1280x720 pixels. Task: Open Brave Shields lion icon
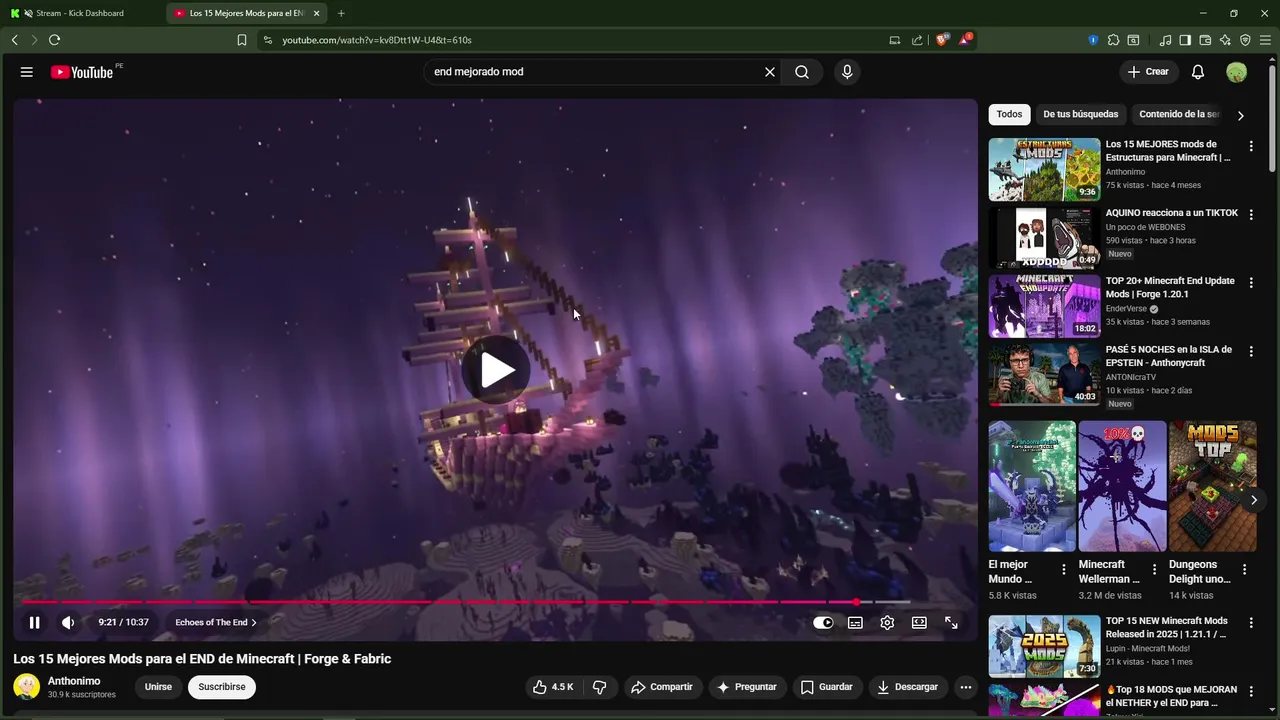[x=942, y=40]
